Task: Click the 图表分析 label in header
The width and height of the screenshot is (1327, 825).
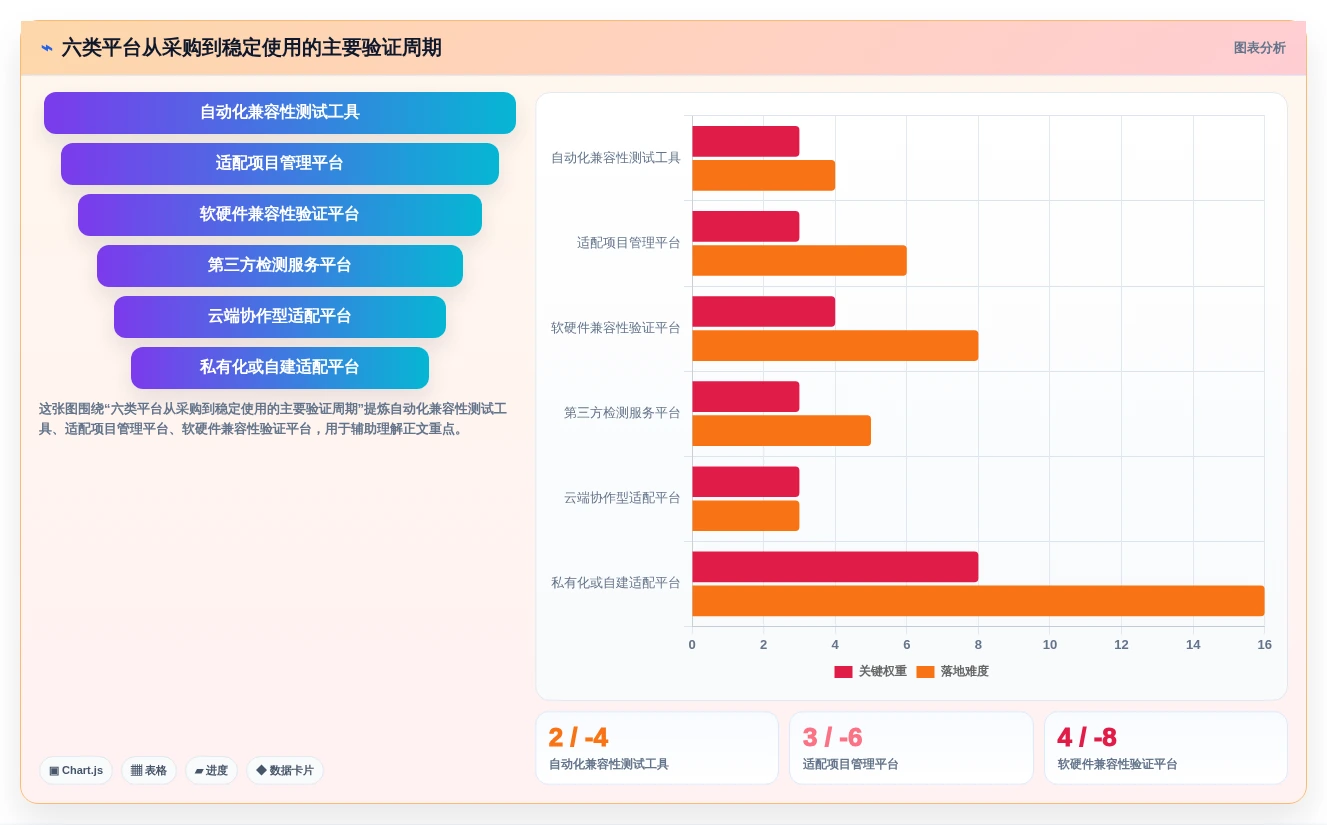Action: coord(1259,48)
